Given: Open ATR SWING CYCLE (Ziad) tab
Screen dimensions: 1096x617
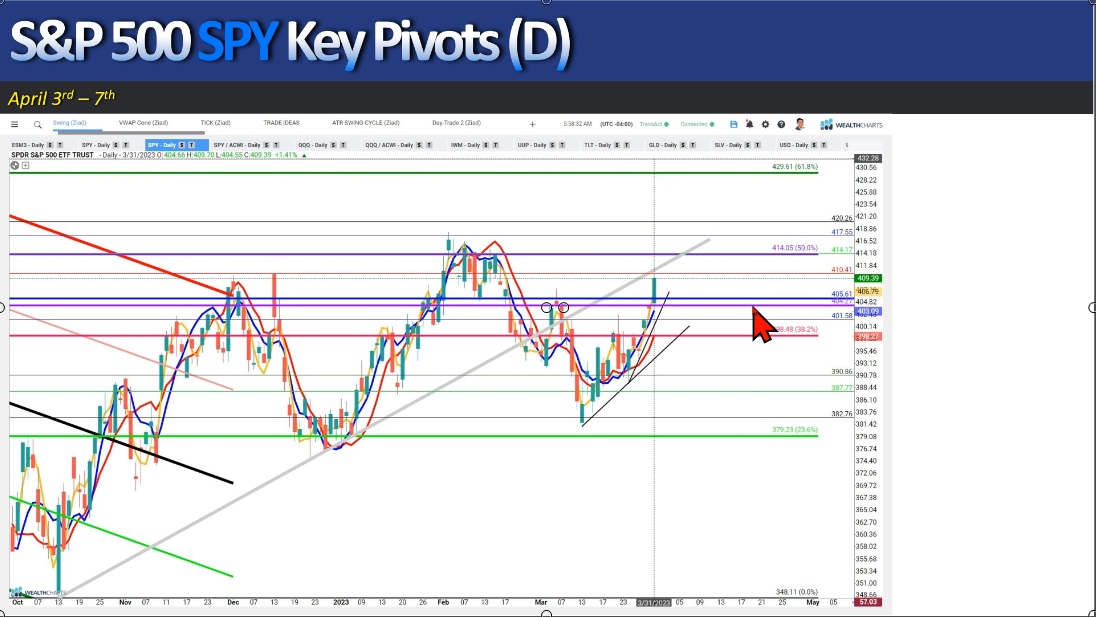Looking at the screenshot, I should click(366, 123).
